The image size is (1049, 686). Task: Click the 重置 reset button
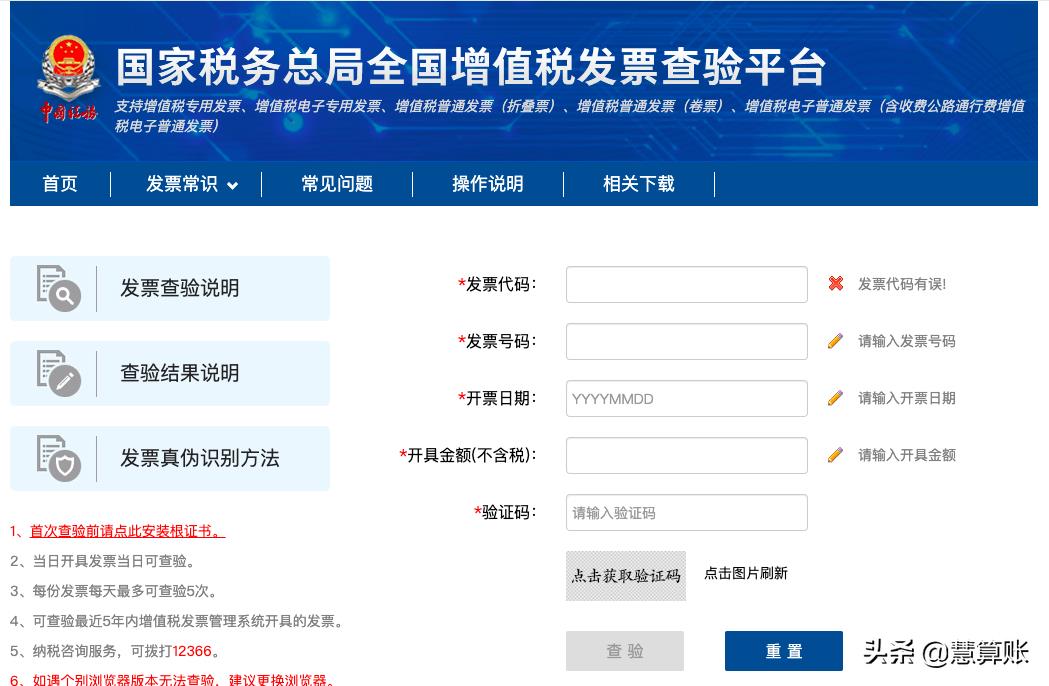[783, 651]
